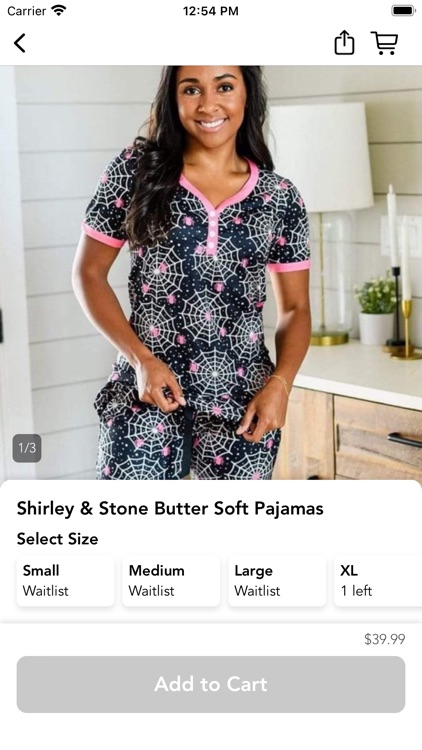
Task: Tap the Shirley & Stone Butter Soft Pajamas title
Action: click(x=170, y=508)
